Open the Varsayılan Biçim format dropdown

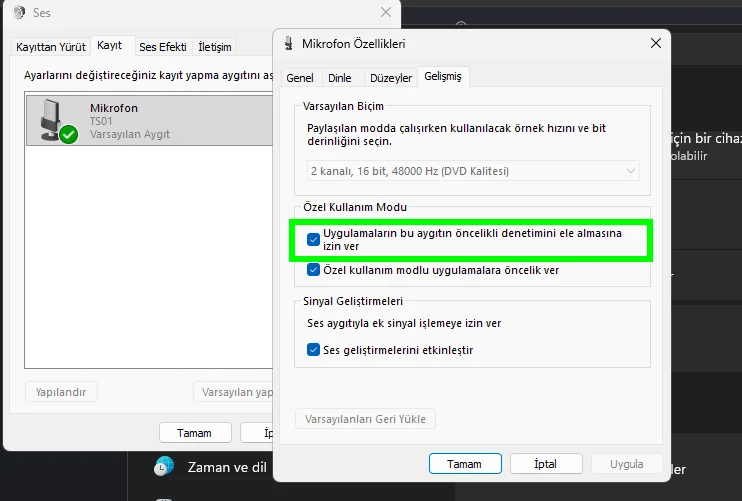pyautogui.click(x=473, y=171)
